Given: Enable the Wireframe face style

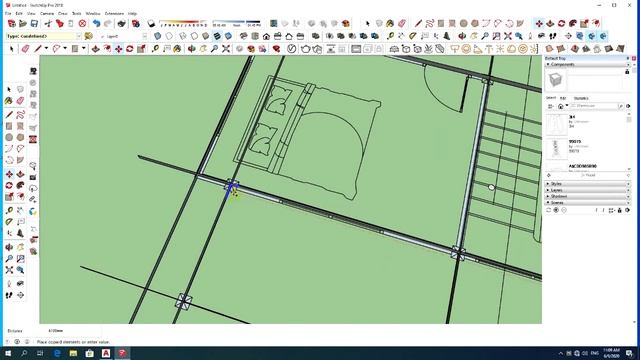Looking at the screenshot, I should coord(183,36).
